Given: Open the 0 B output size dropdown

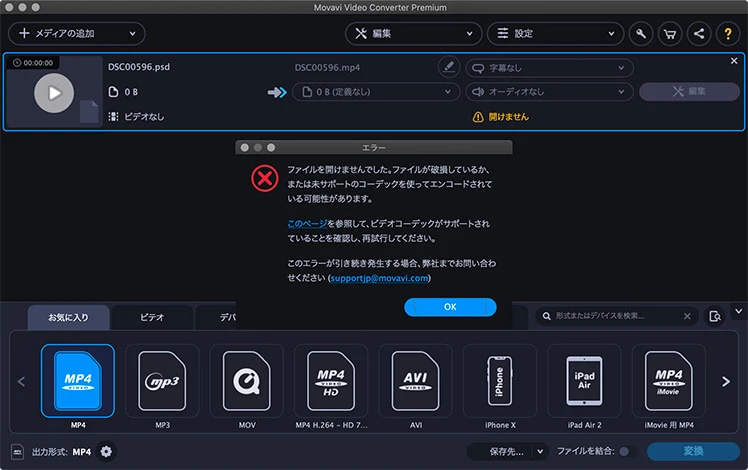Looking at the screenshot, I should pos(376,92).
